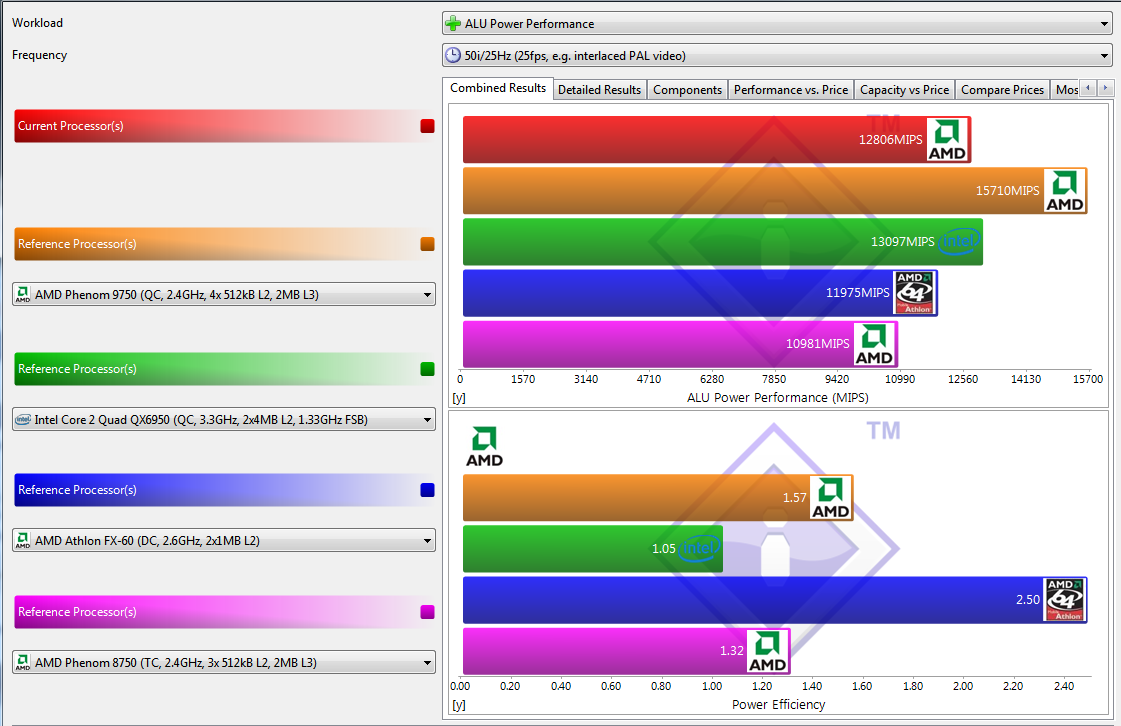Click Athlon 64 logo on the 11975MIPS bar

pos(914,293)
